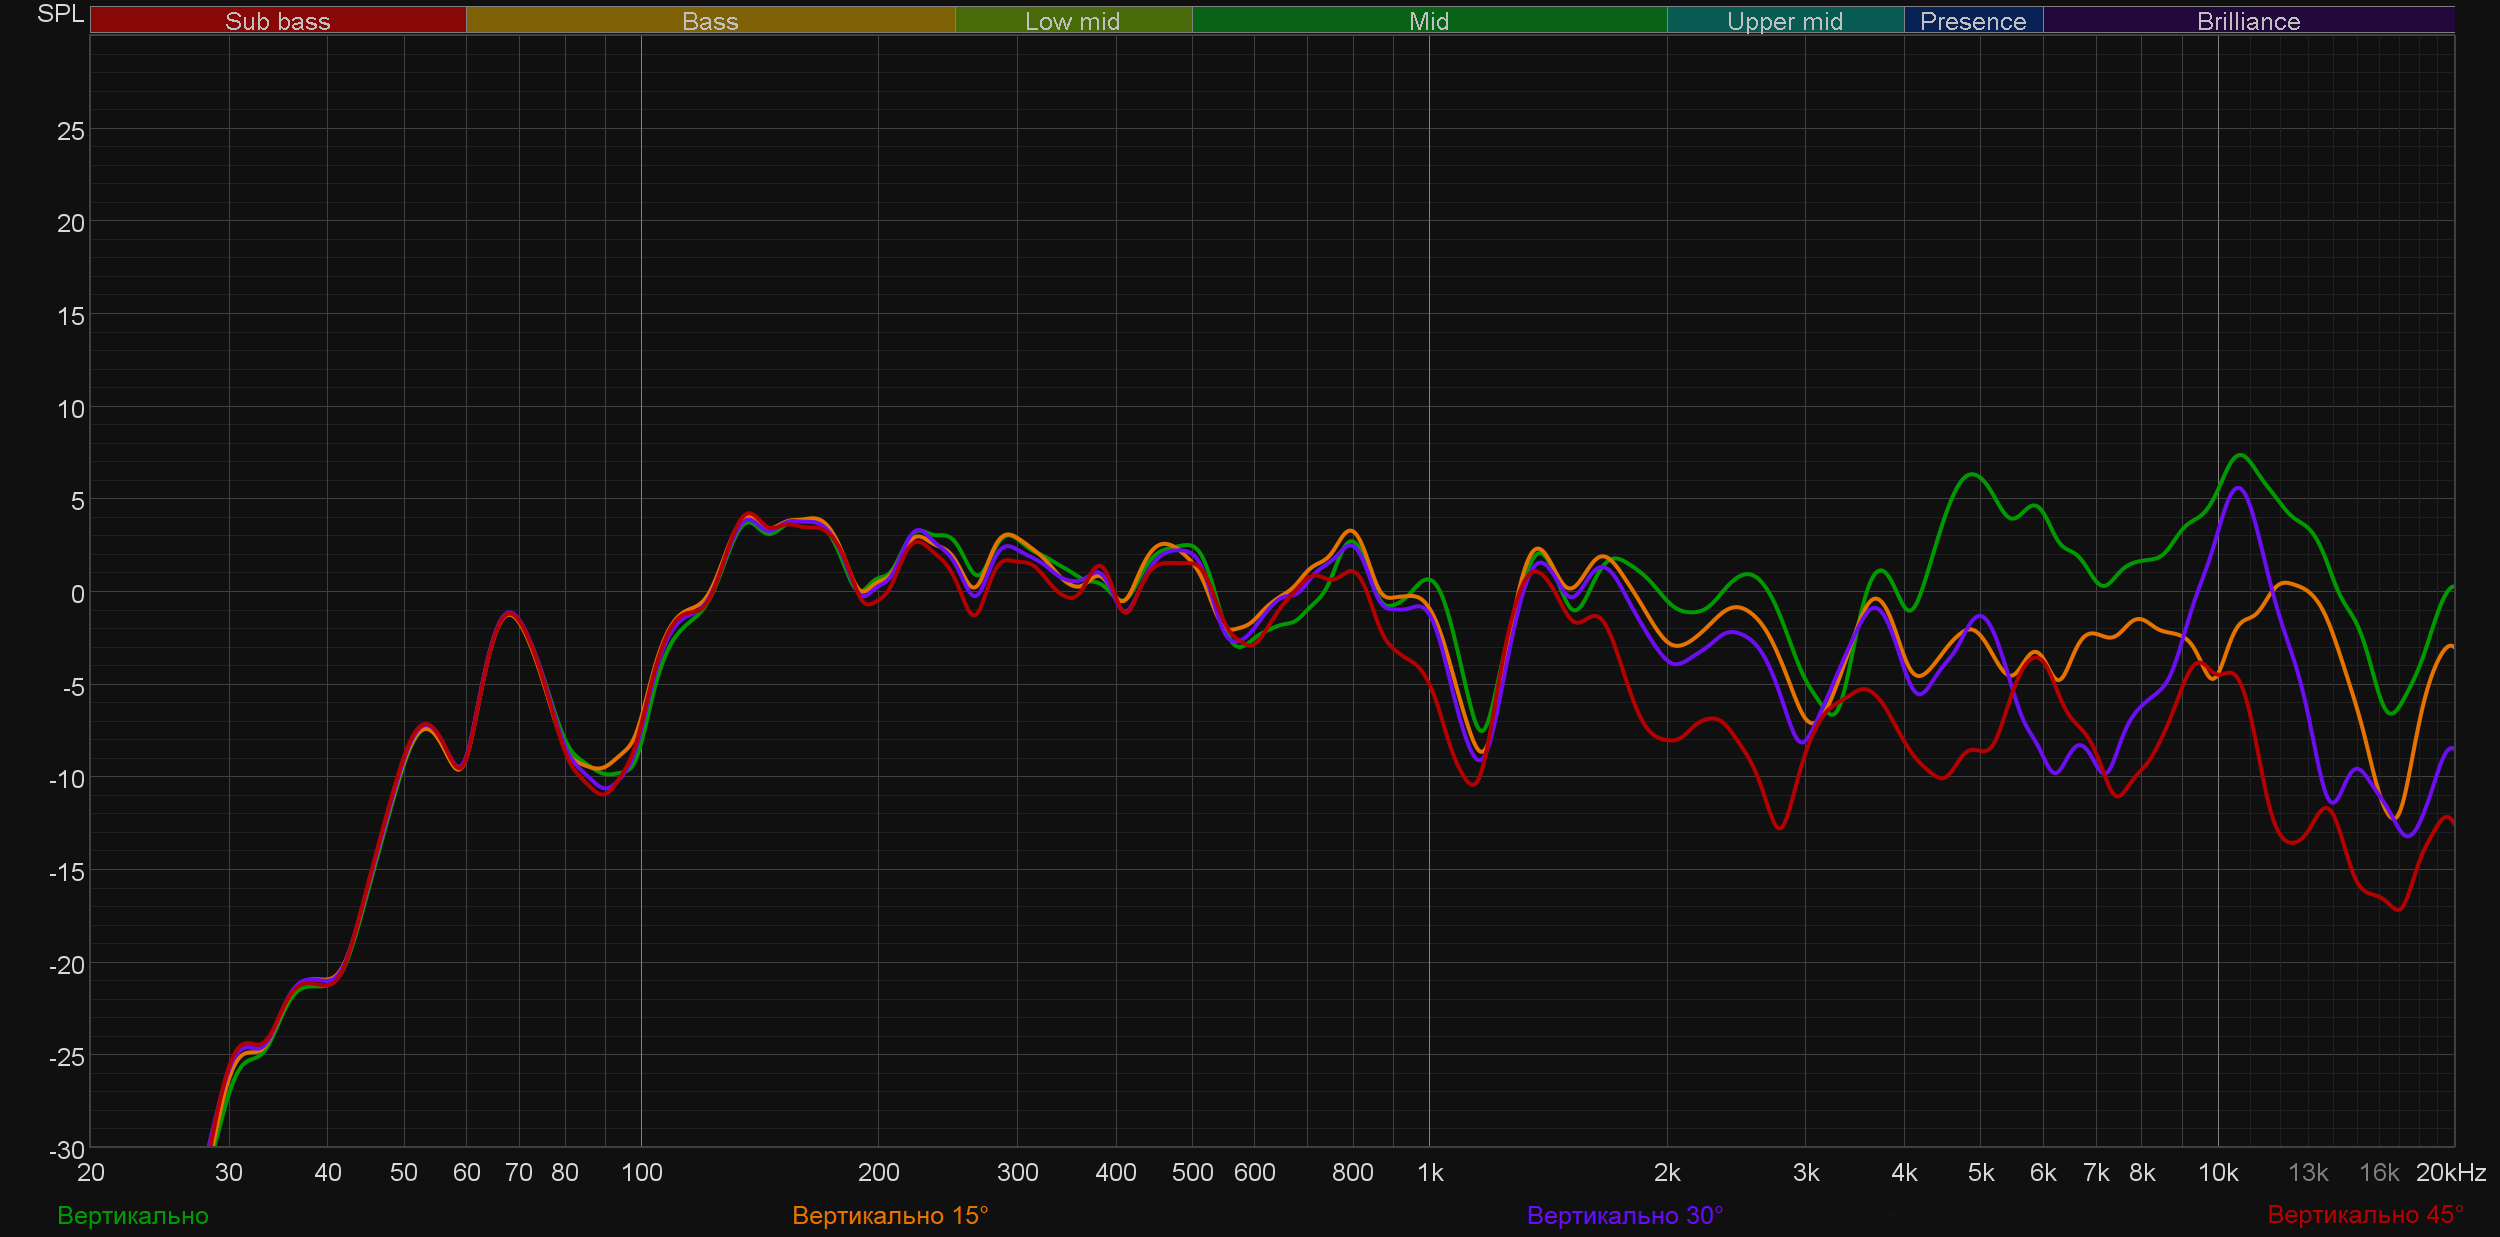Image resolution: width=2500 pixels, height=1237 pixels.
Task: Click the Brilliance band header
Action: coord(2248,21)
